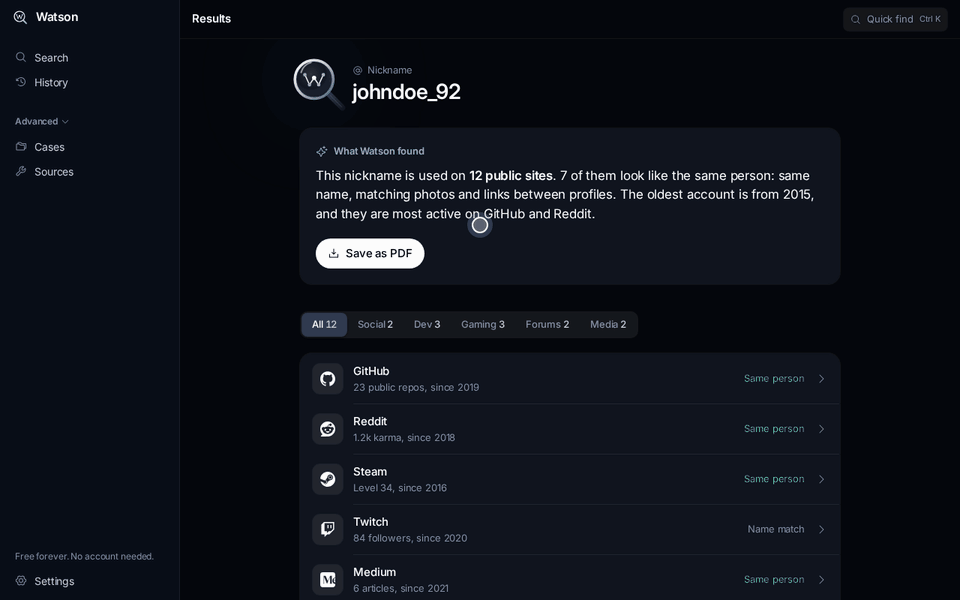Click the sparkle icon beside What Watson found

(321, 151)
